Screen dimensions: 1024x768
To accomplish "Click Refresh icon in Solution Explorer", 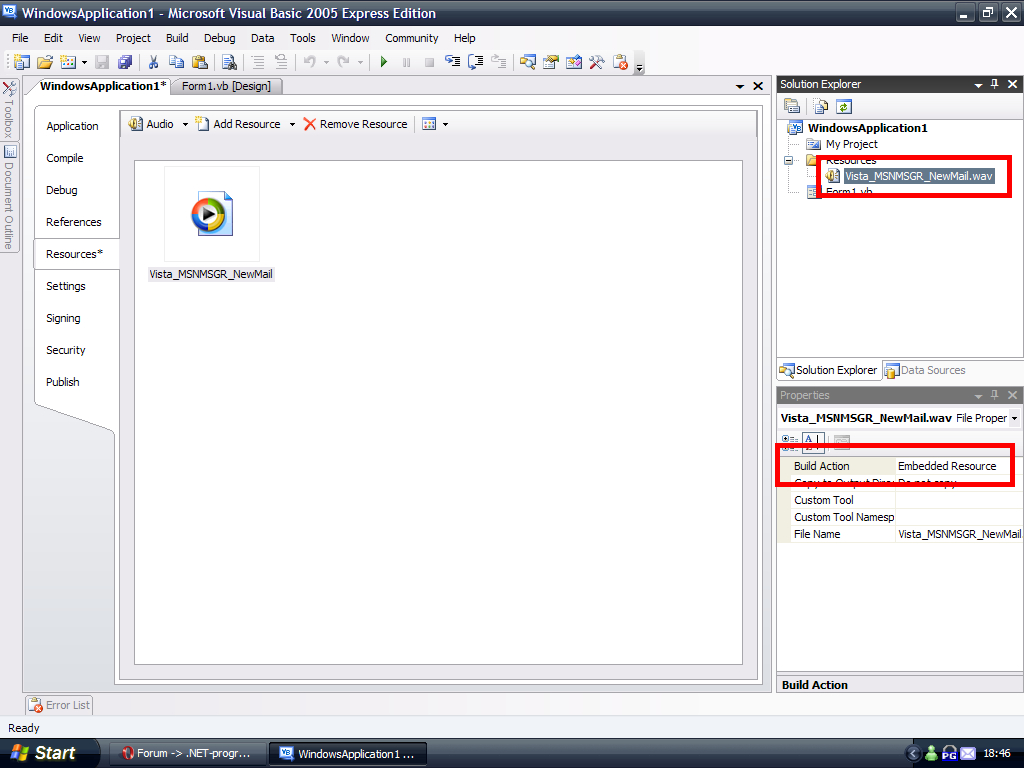I will (x=844, y=106).
